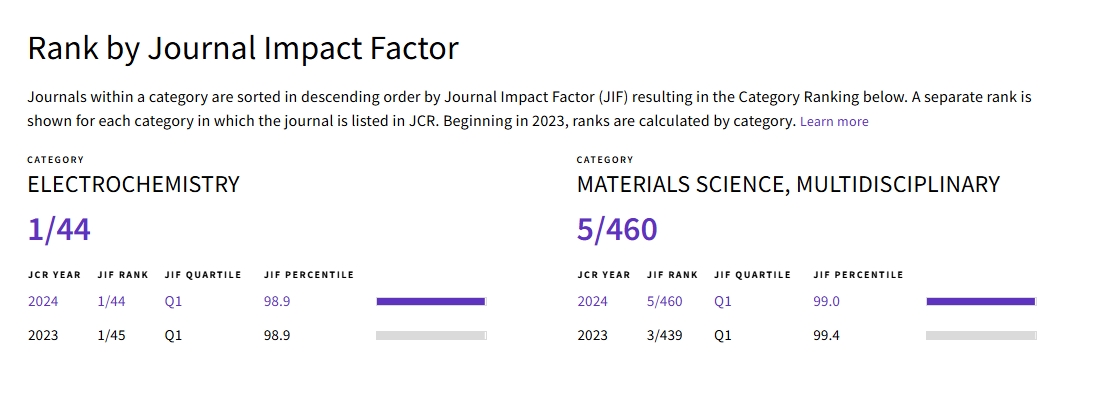Click the Q1 quartile in the 2024 Electrochemistry row
The height and width of the screenshot is (420, 1099).
click(x=174, y=301)
